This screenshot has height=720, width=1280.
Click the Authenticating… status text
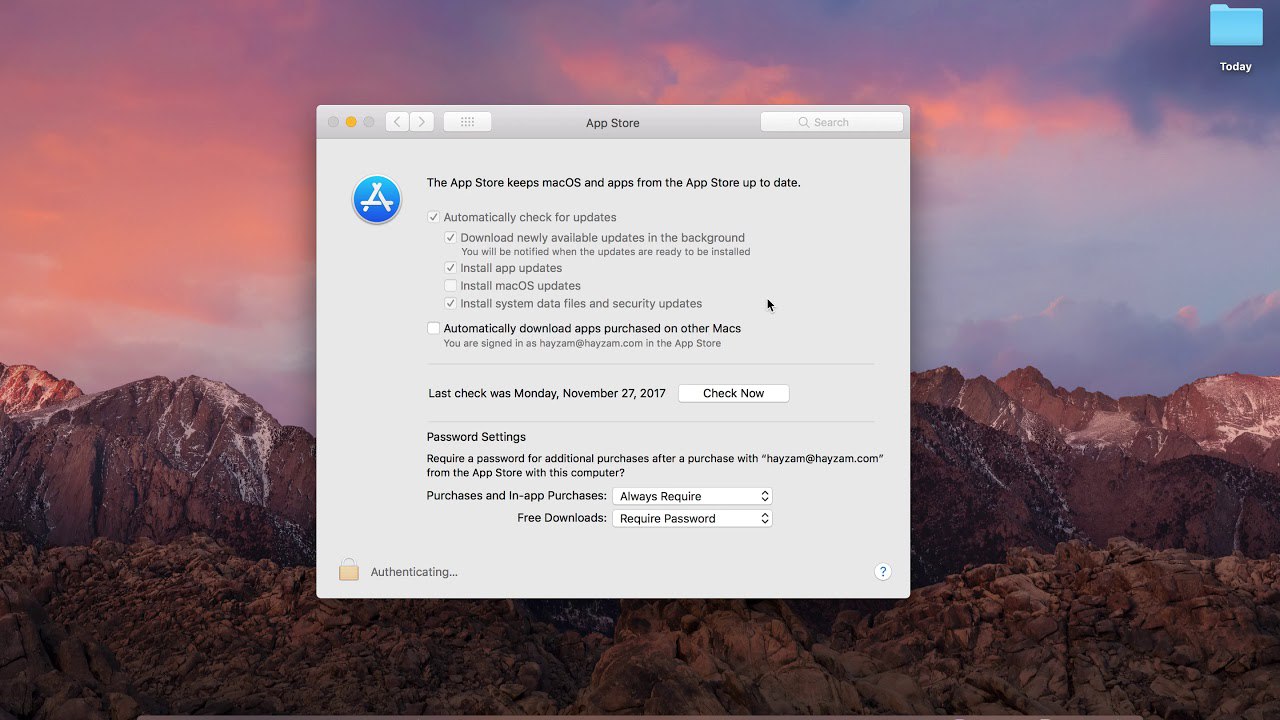(414, 572)
